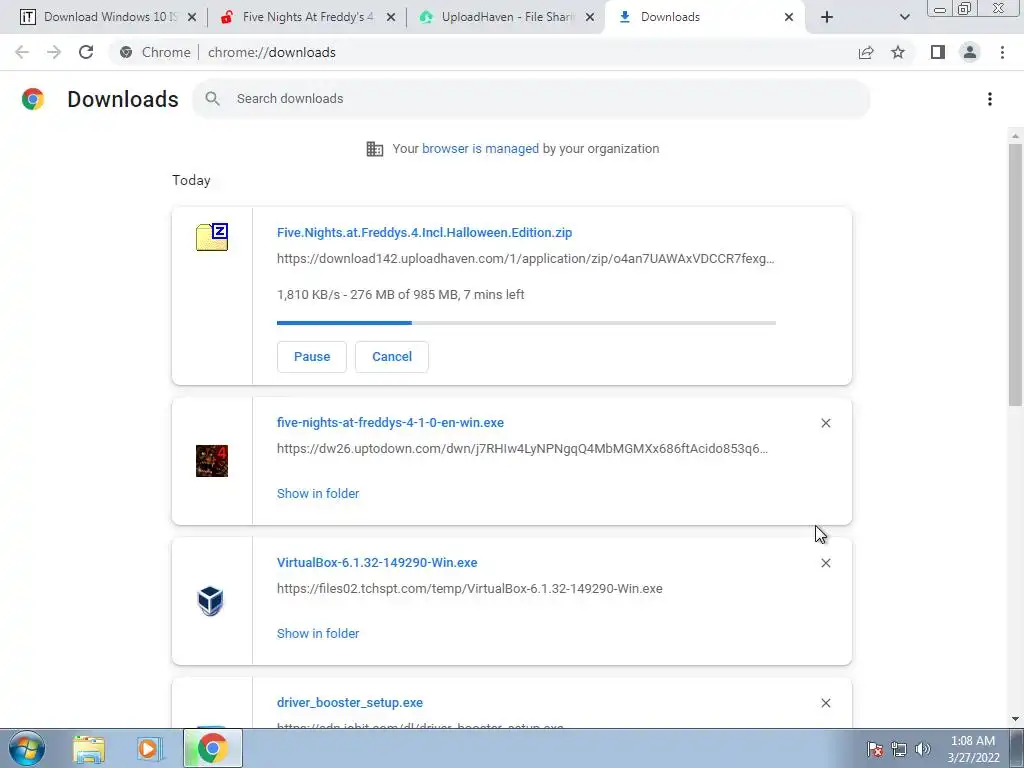Screen dimensions: 1024x768
Task: Share this page via the share icon
Action: pos(866,52)
